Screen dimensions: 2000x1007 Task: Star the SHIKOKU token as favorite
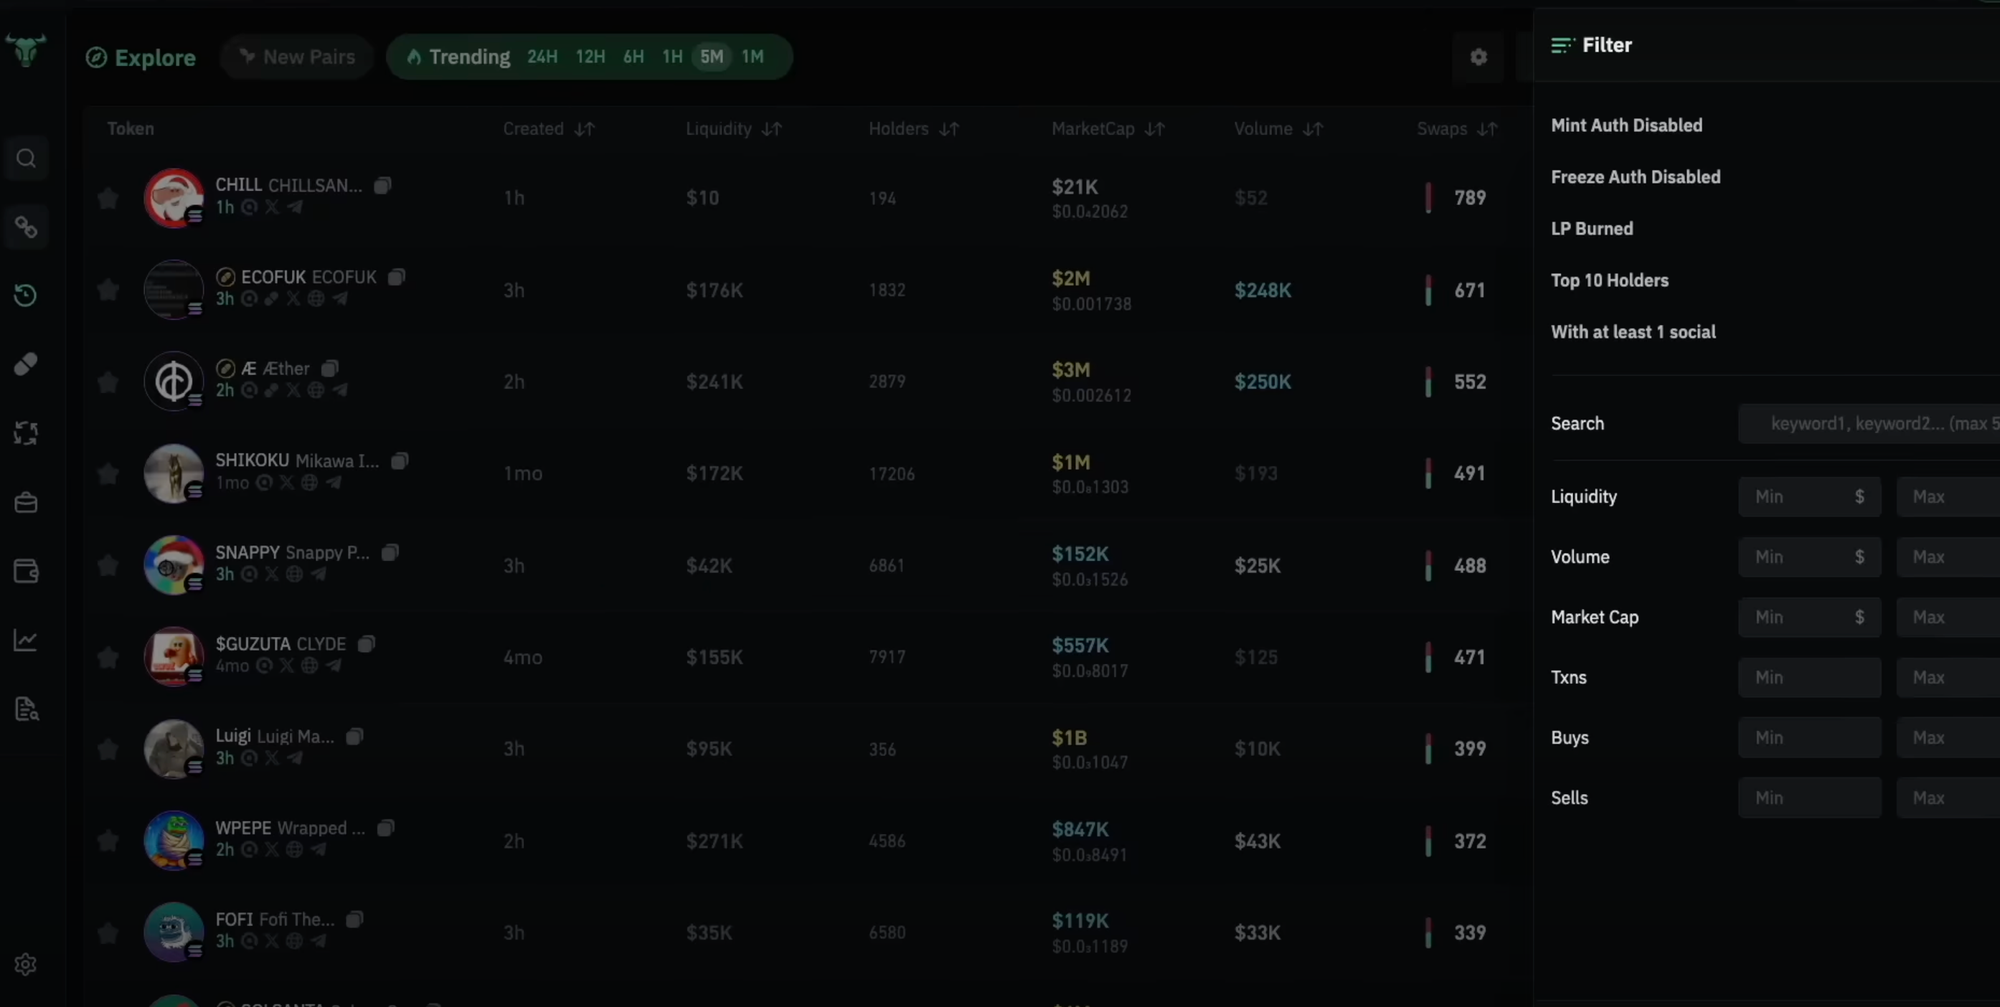(108, 473)
